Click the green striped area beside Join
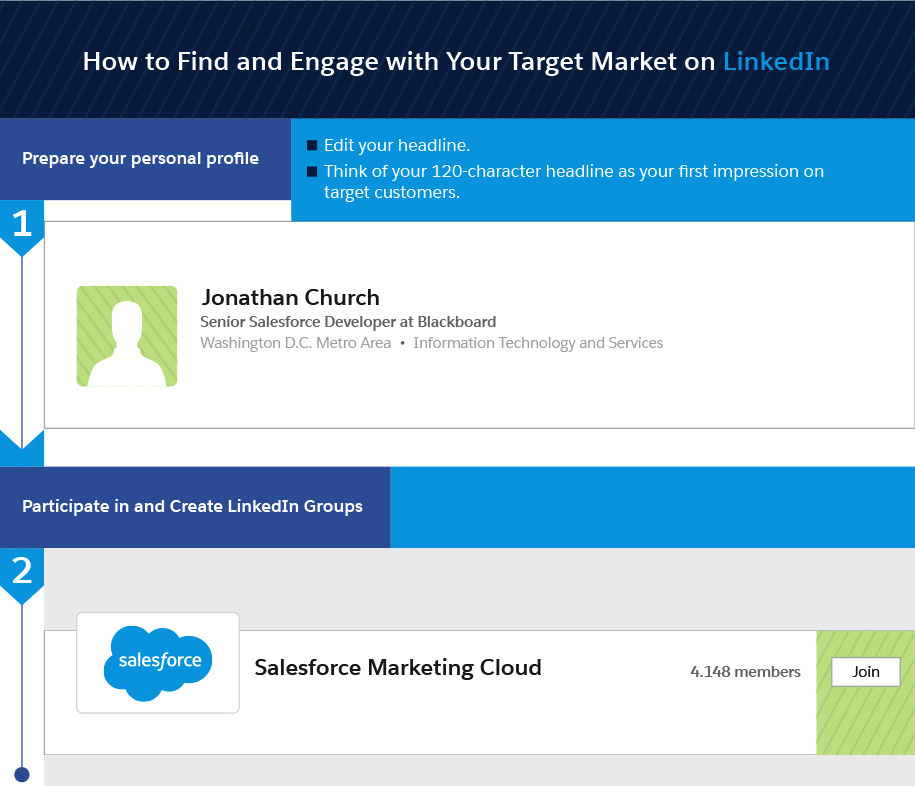This screenshot has height=786, width=915. pos(865,725)
